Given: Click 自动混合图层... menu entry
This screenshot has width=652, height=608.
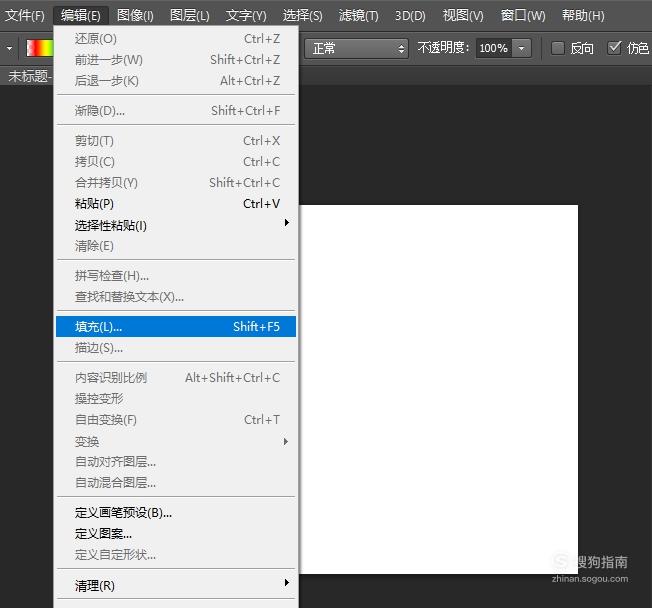Looking at the screenshot, I should pos(176,482).
